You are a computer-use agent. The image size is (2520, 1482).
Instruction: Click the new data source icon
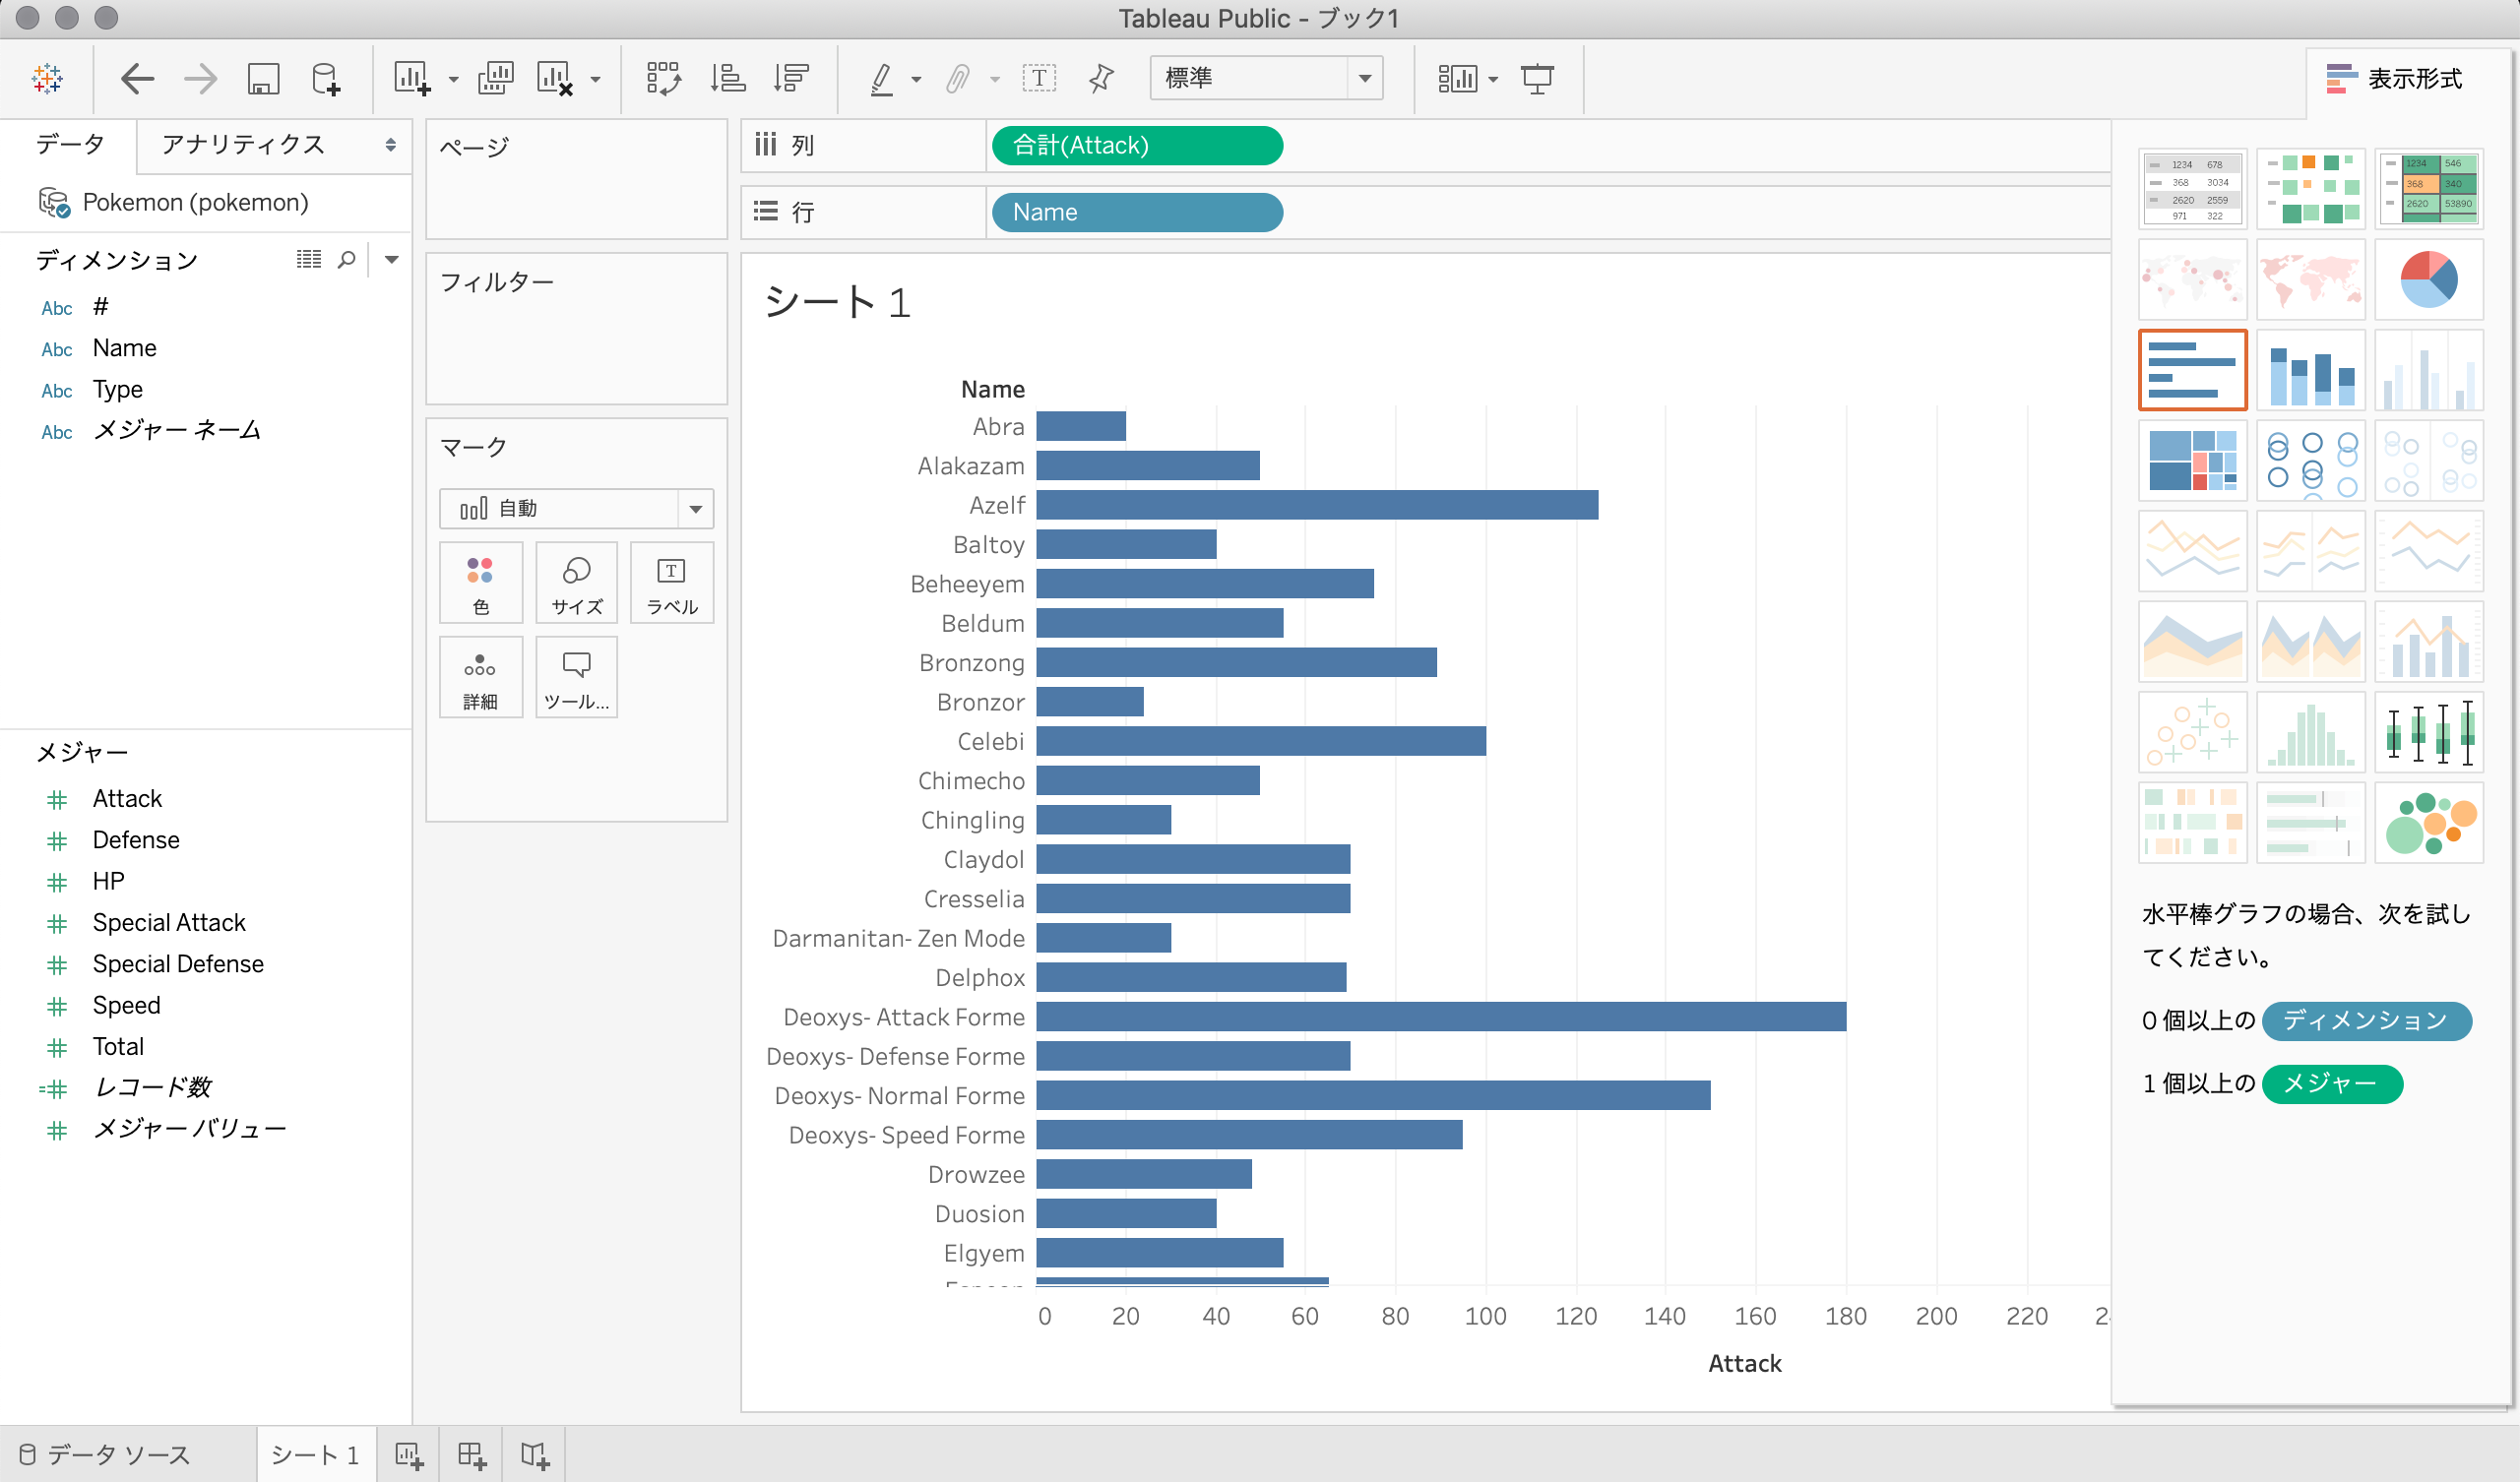click(x=326, y=78)
